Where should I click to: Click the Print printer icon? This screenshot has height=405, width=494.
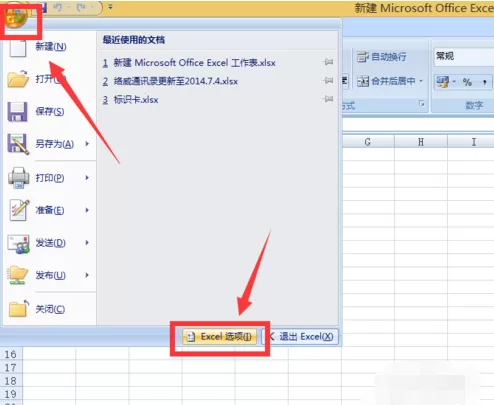point(19,177)
